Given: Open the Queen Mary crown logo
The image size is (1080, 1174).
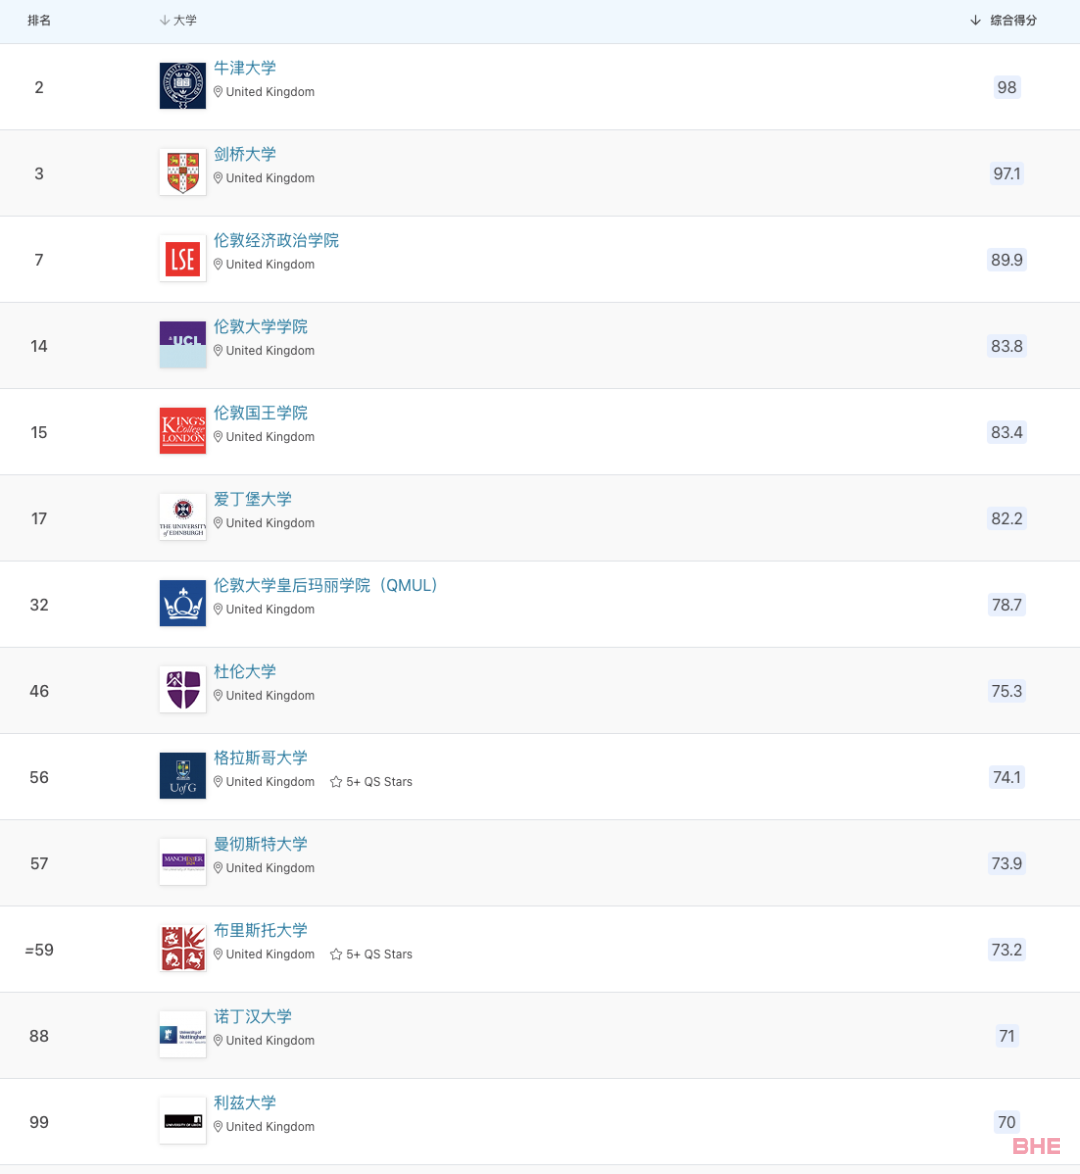Looking at the screenshot, I should [183, 603].
